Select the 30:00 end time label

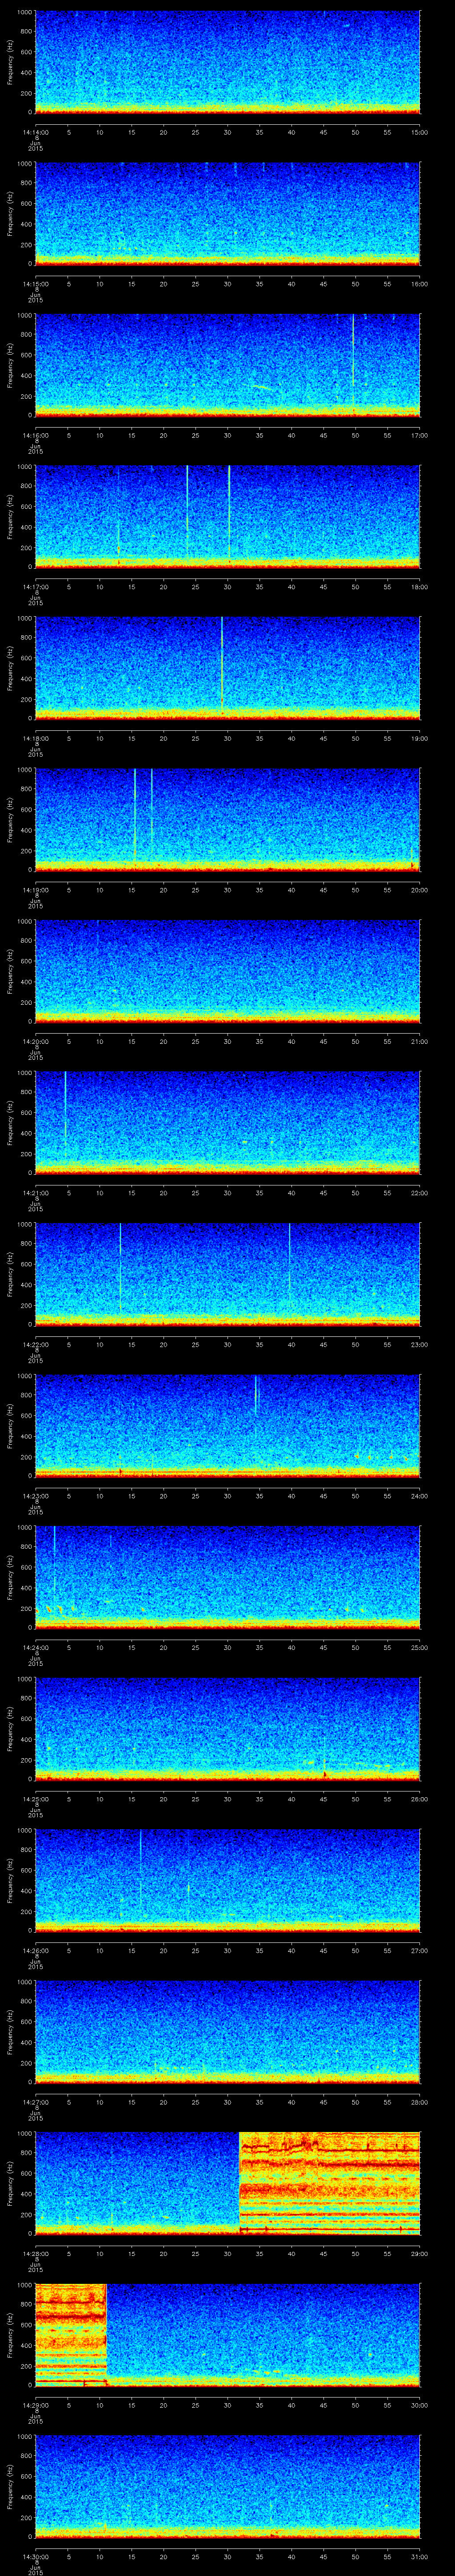point(419,2405)
